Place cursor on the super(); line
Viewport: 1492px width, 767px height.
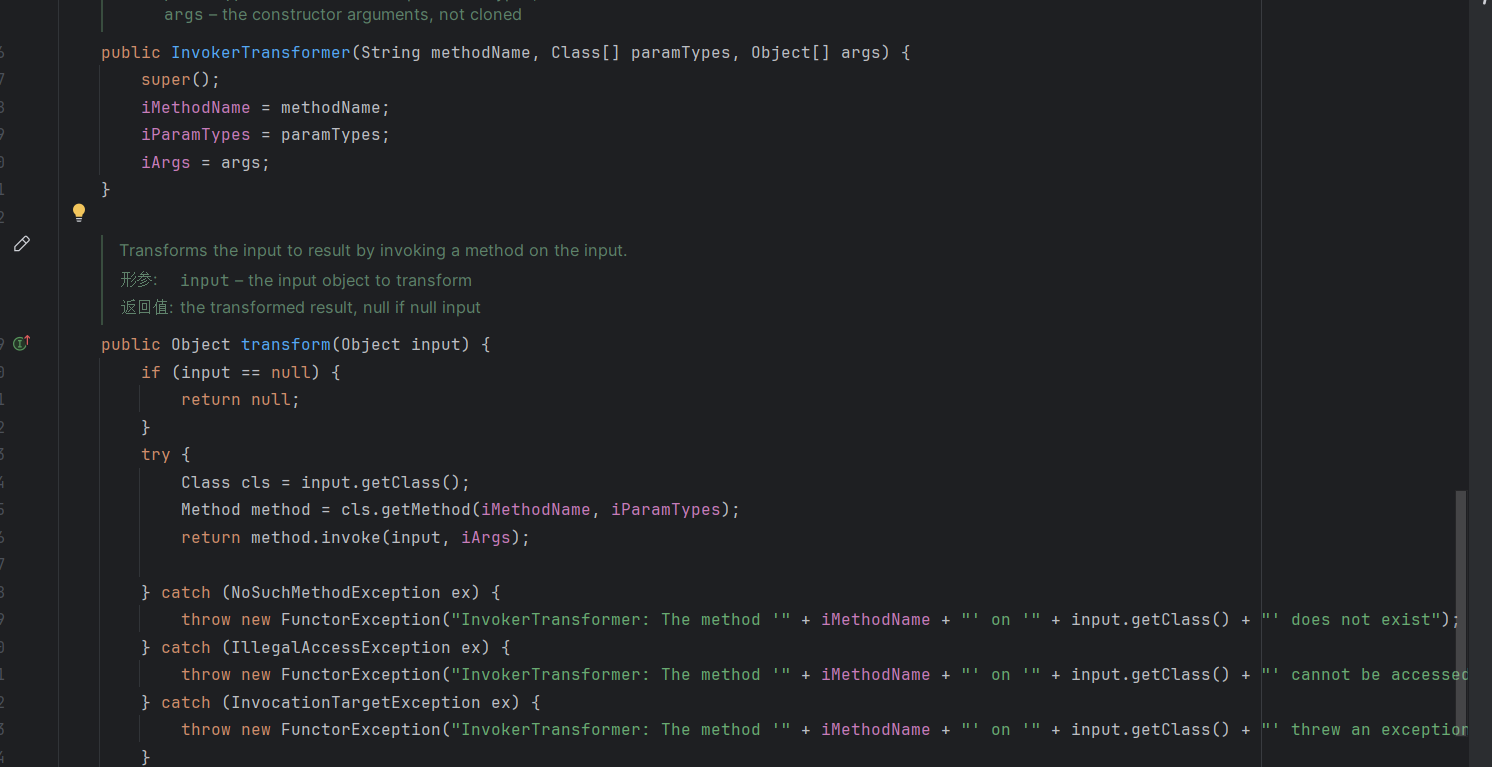[x=180, y=80]
